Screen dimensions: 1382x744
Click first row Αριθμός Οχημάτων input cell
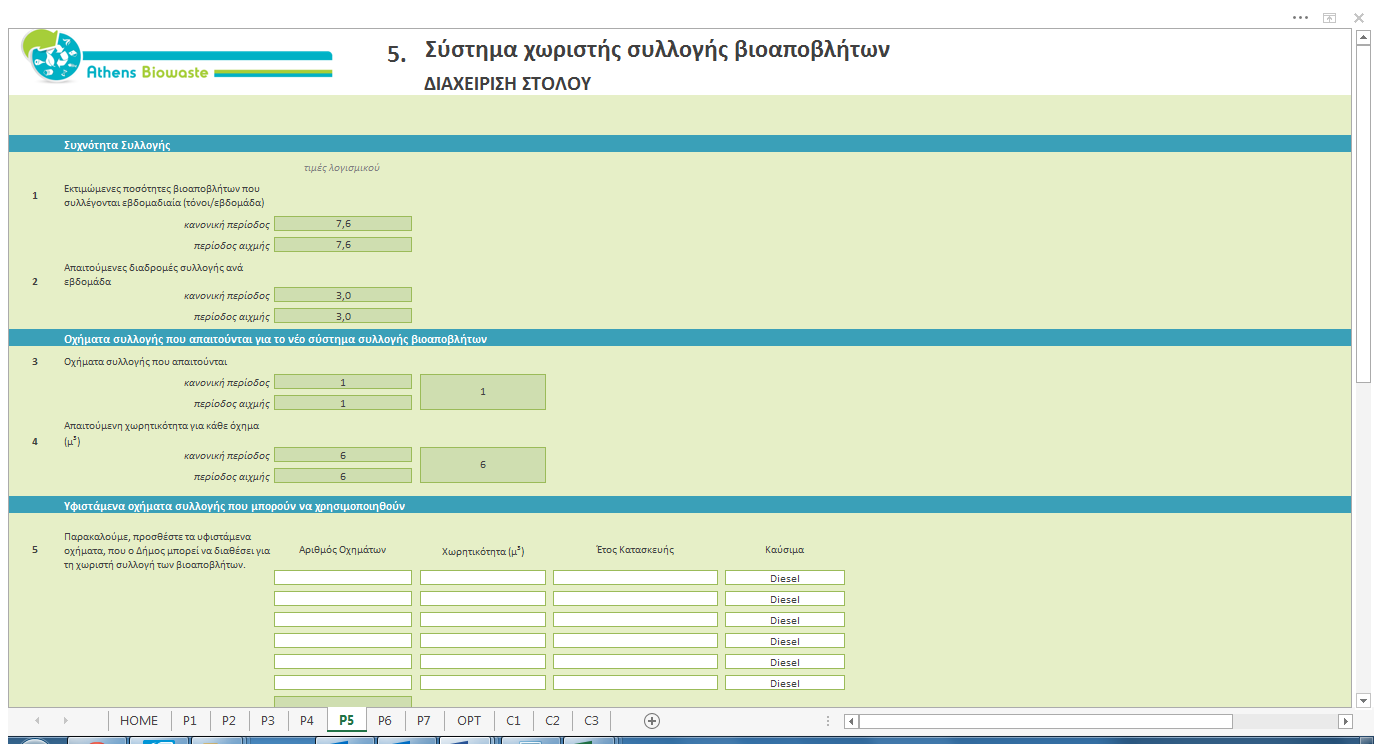[343, 578]
